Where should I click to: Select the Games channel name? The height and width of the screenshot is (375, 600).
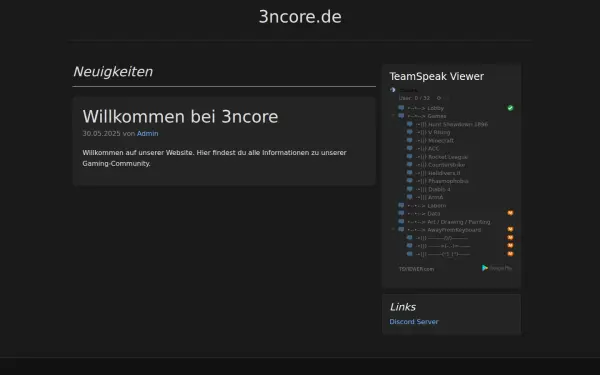437,116
